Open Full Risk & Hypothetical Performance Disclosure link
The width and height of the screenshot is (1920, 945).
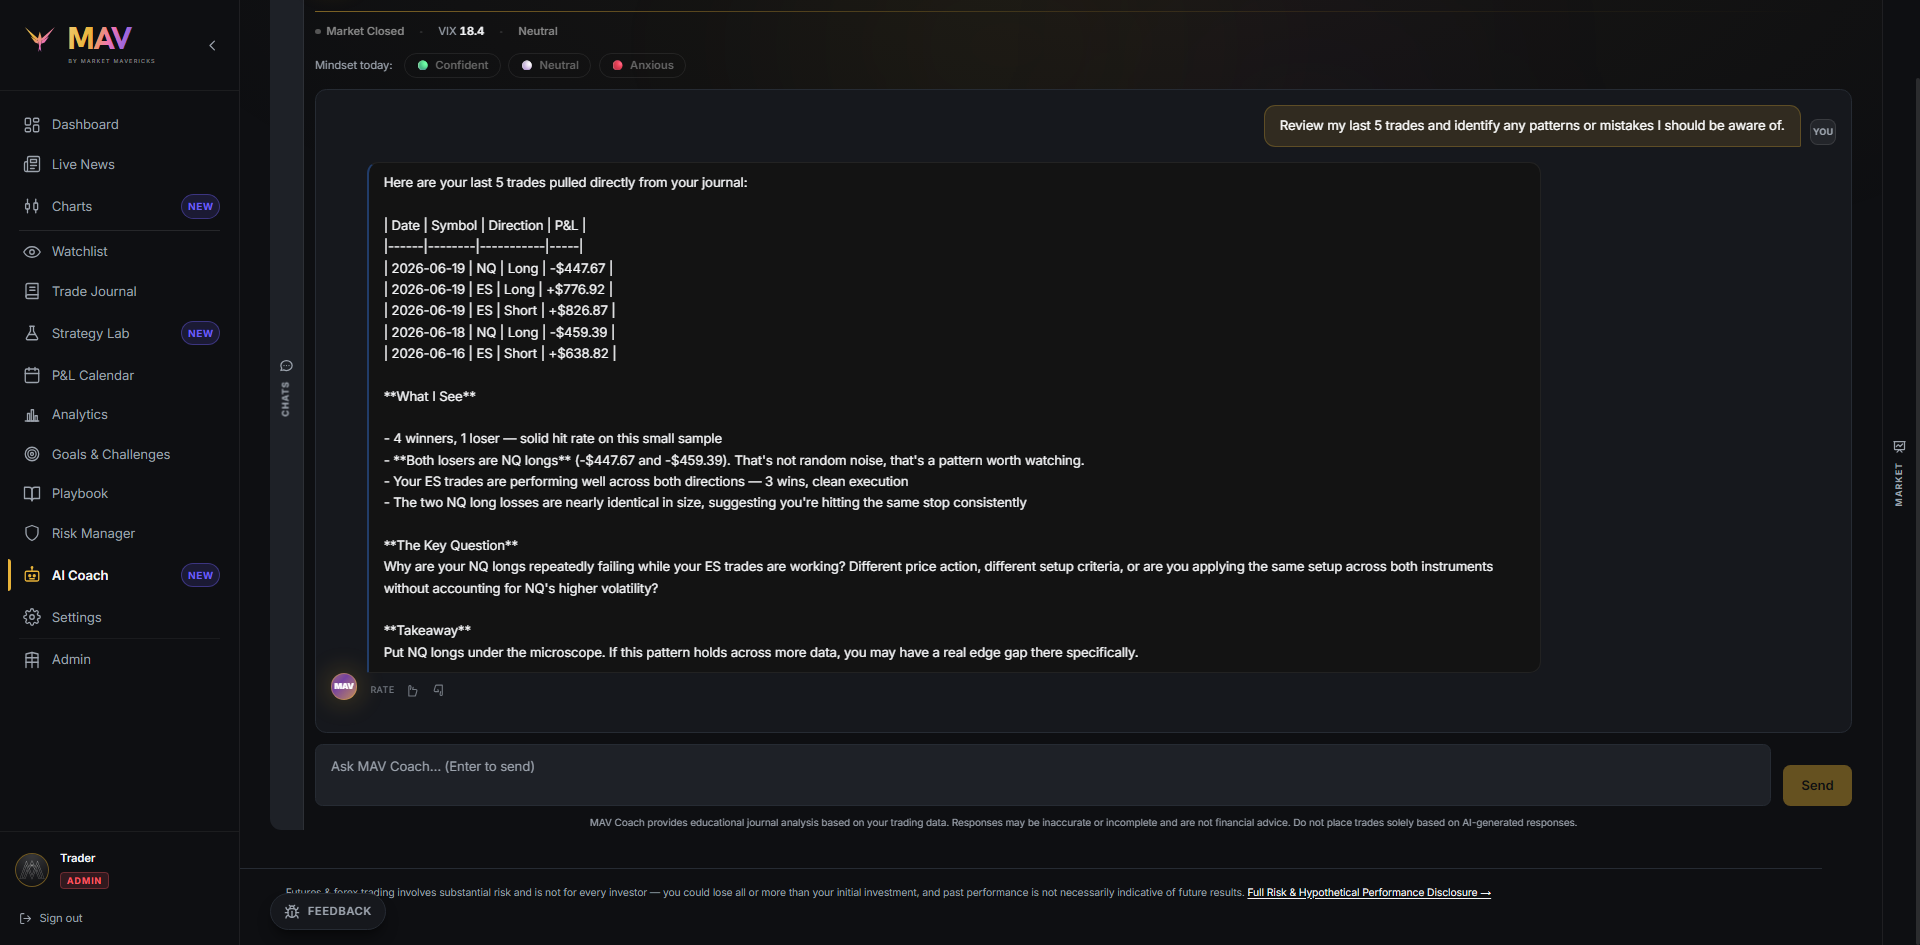[1369, 893]
